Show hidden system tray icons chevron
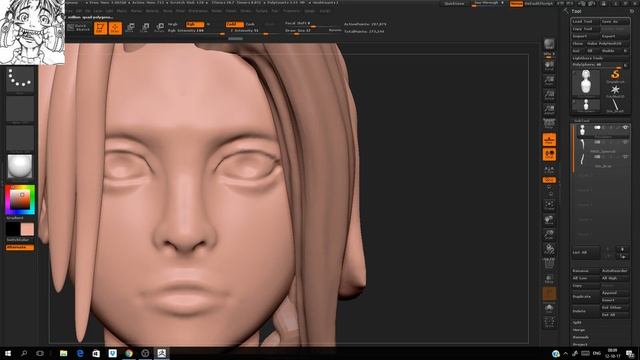Image resolution: width=640 pixels, height=360 pixels. (566, 353)
